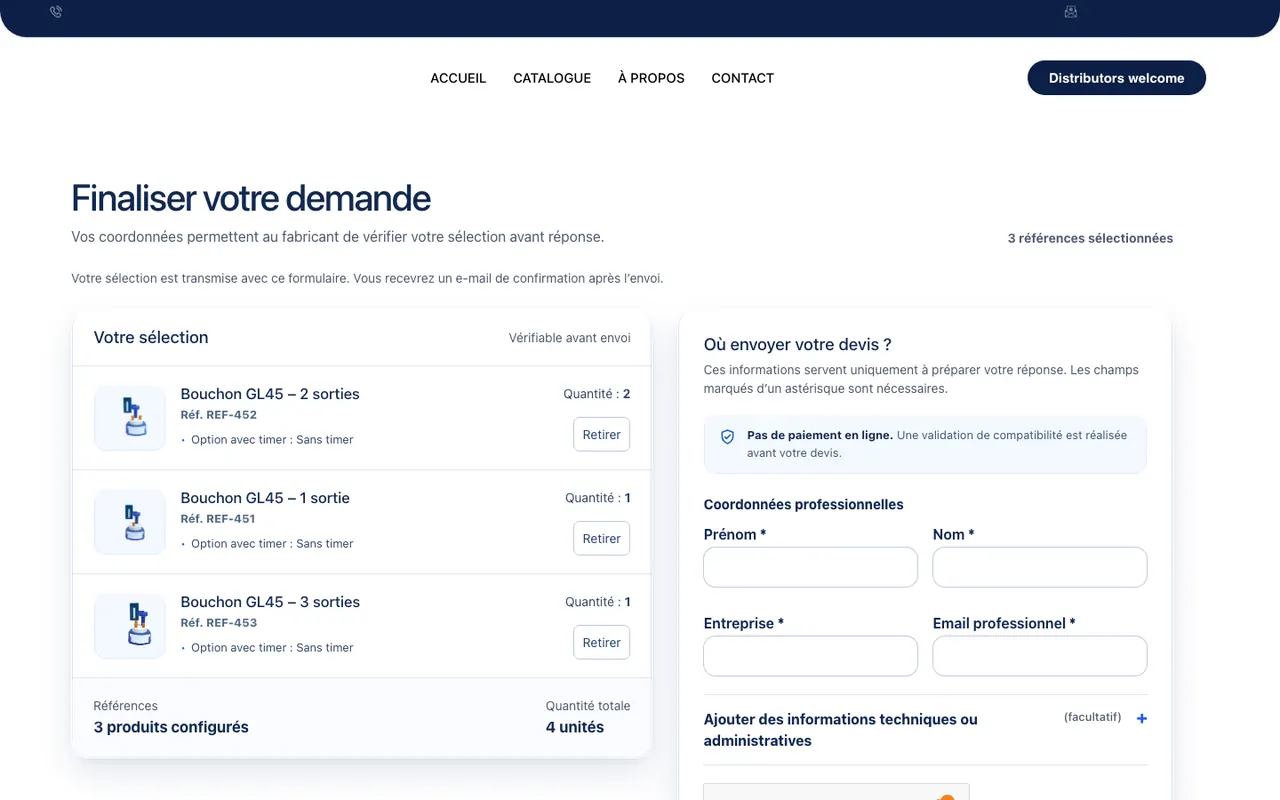Click "Réf. REF-452" text
Screen dimensions: 1280x800
click(x=219, y=415)
